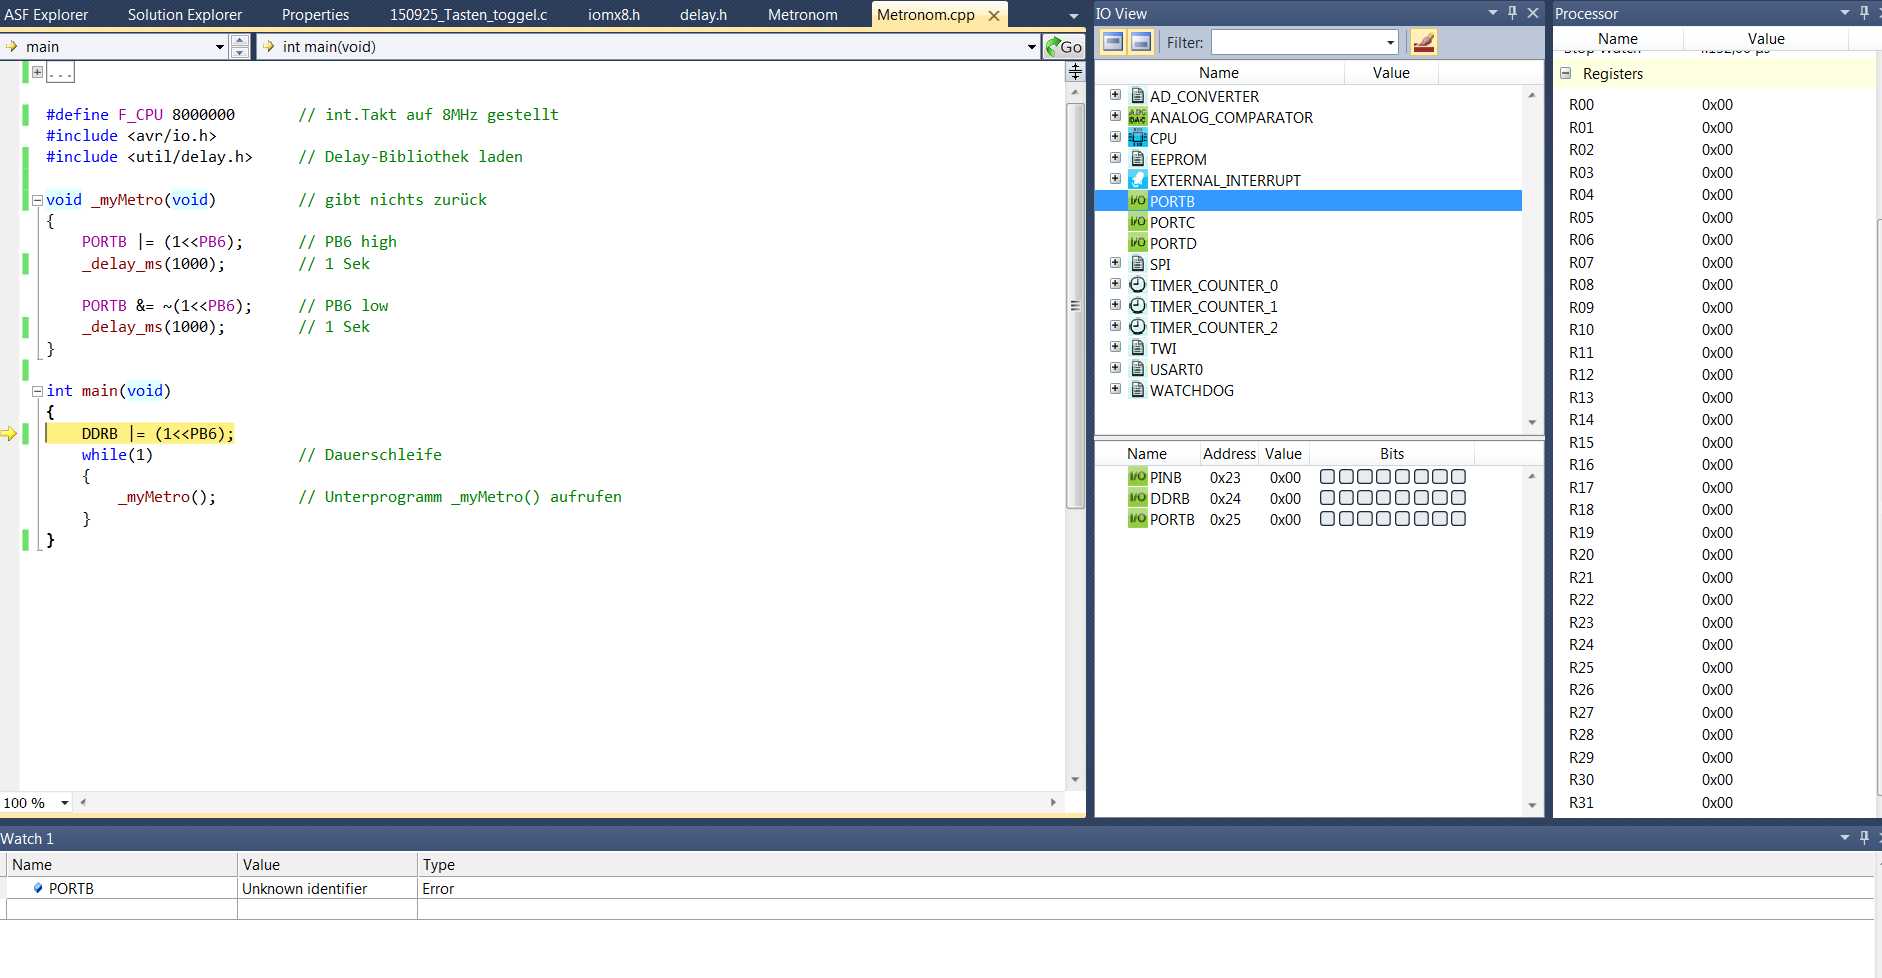Select the TIMER_COUNTER_2 clock icon
The height and width of the screenshot is (978, 1882).
(1137, 326)
